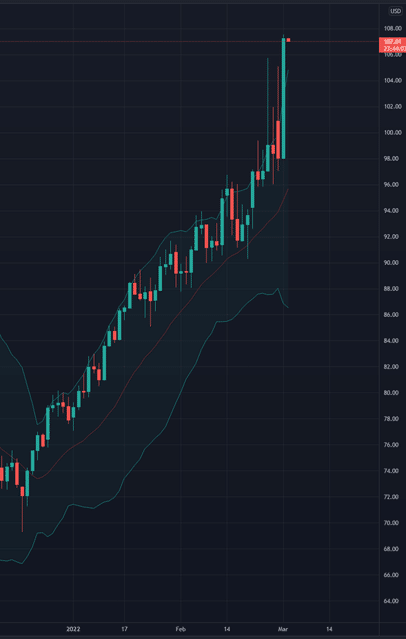The width and height of the screenshot is (406, 639).
Task: Click the 82.00 price axis label
Action: coord(392,367)
